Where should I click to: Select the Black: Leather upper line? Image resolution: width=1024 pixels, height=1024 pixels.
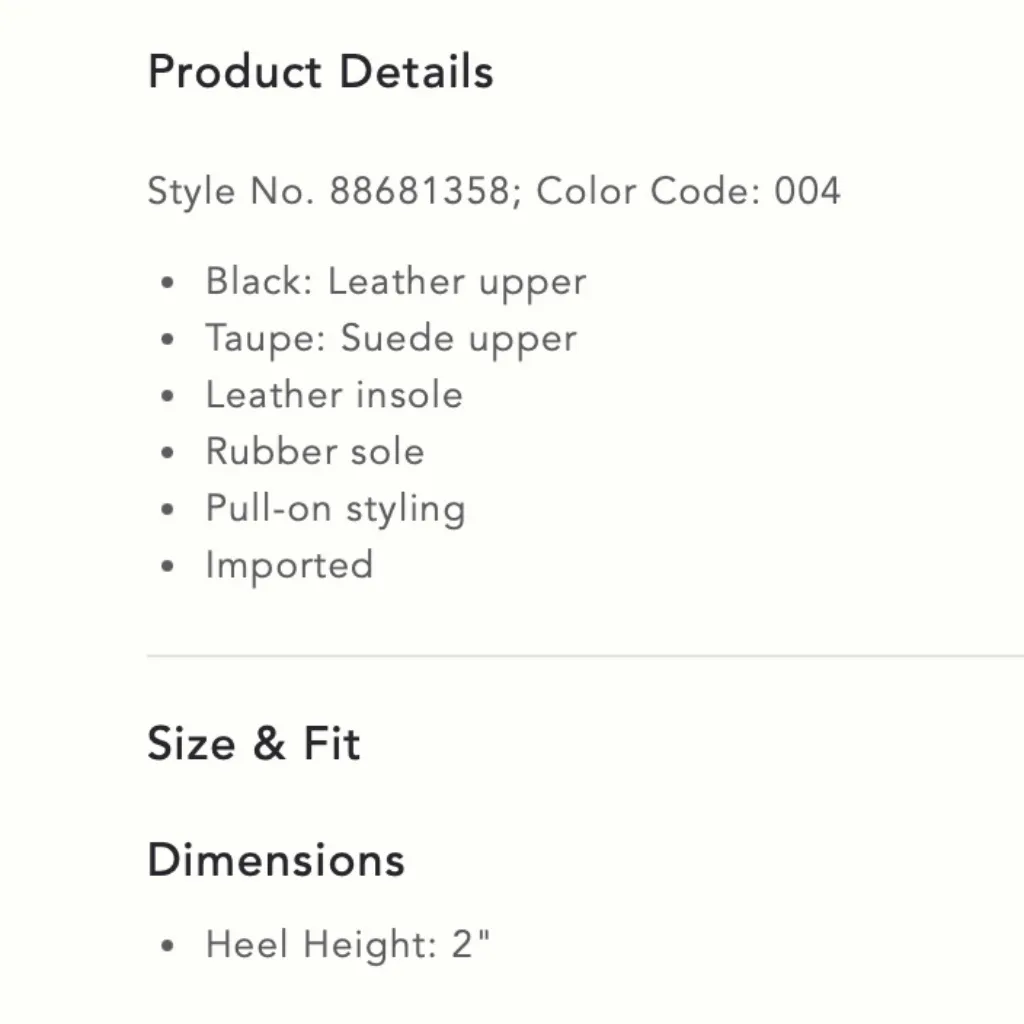coord(396,282)
